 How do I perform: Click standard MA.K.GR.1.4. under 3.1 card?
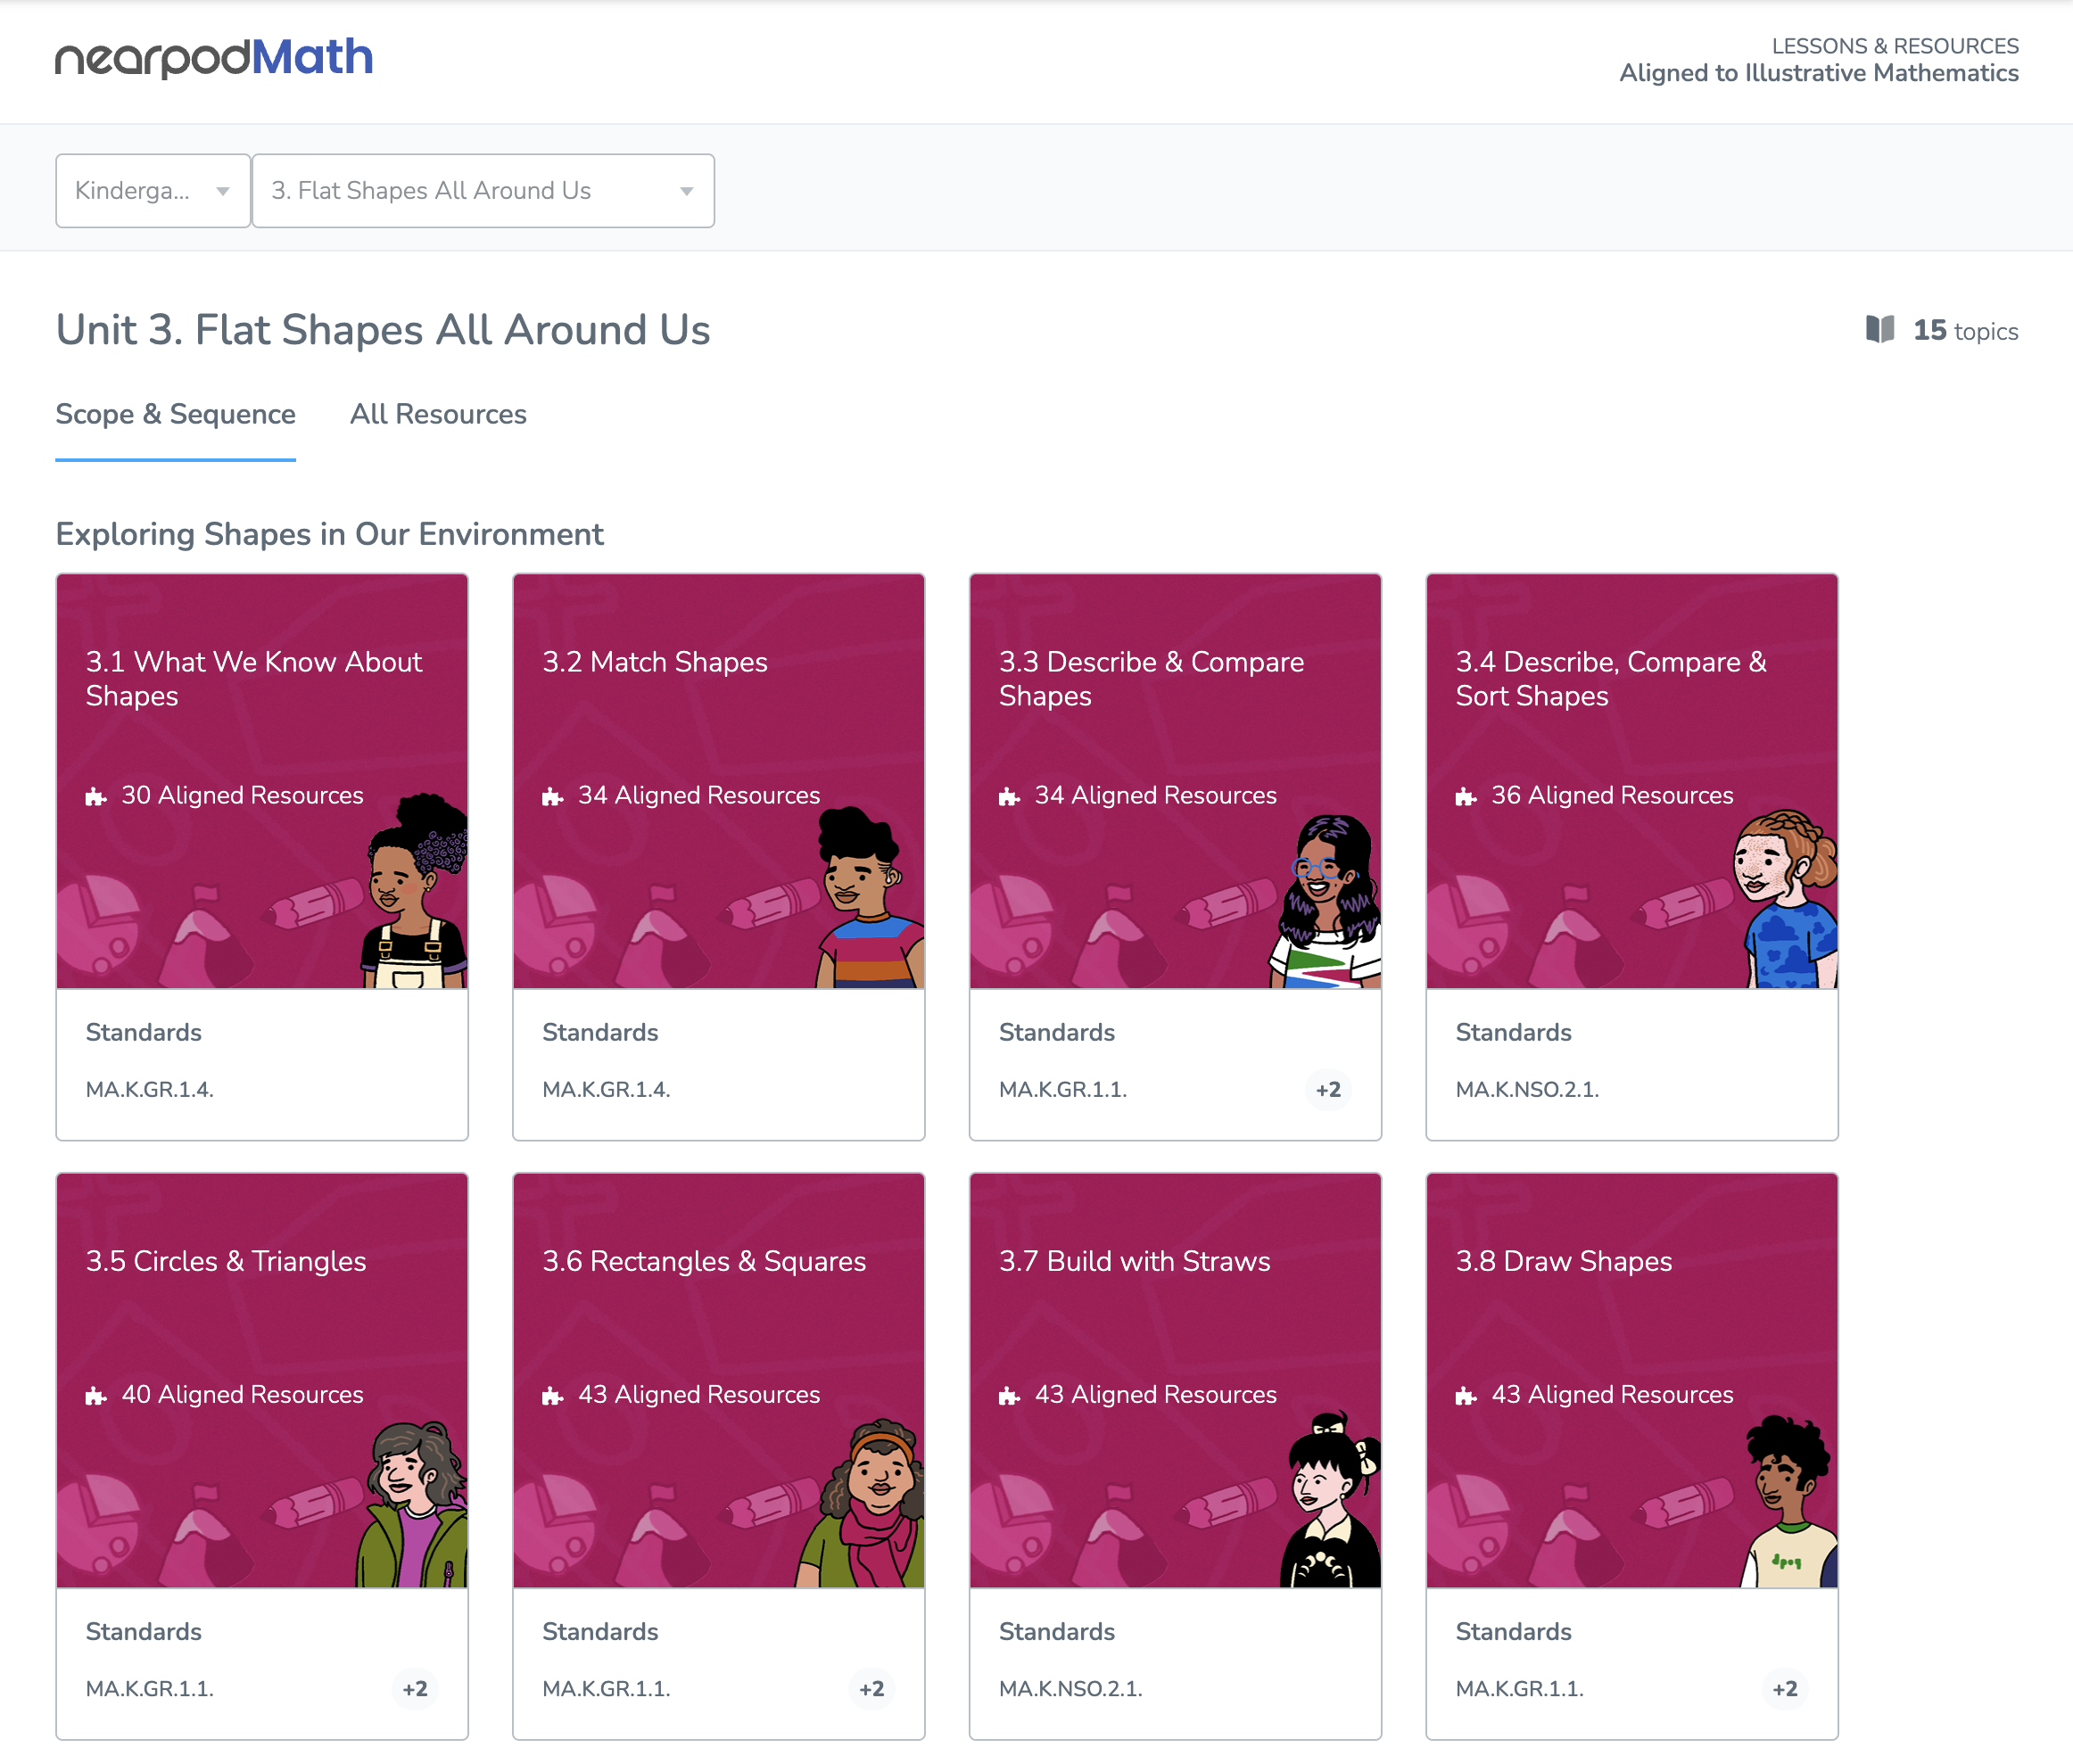tap(150, 1089)
